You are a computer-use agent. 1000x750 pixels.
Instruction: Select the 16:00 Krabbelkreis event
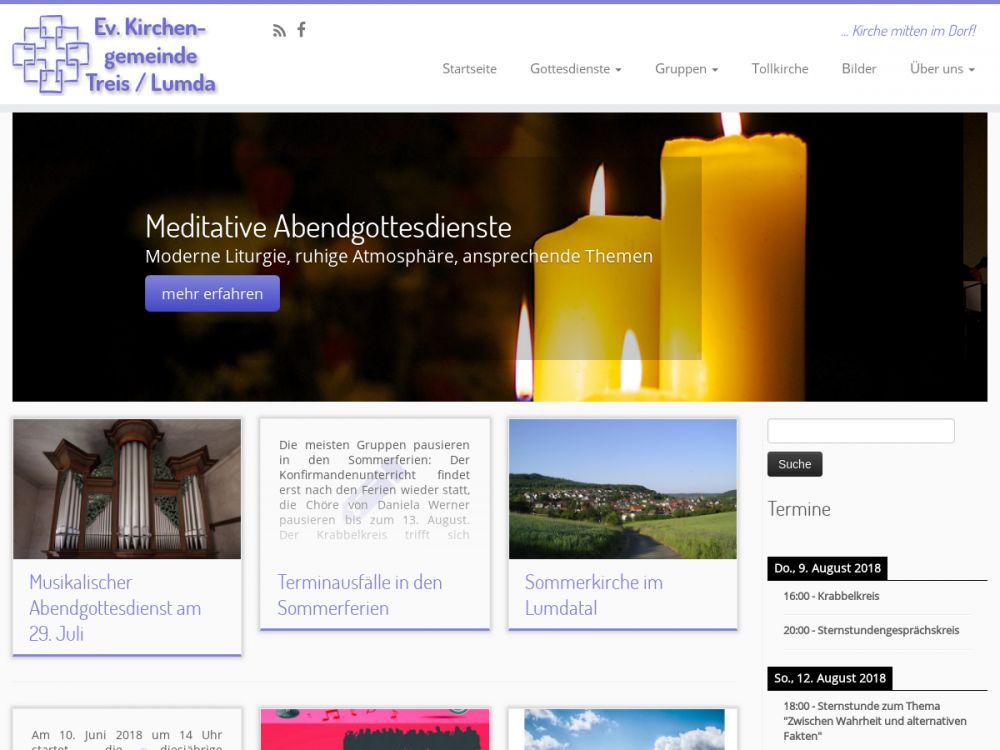(x=831, y=596)
